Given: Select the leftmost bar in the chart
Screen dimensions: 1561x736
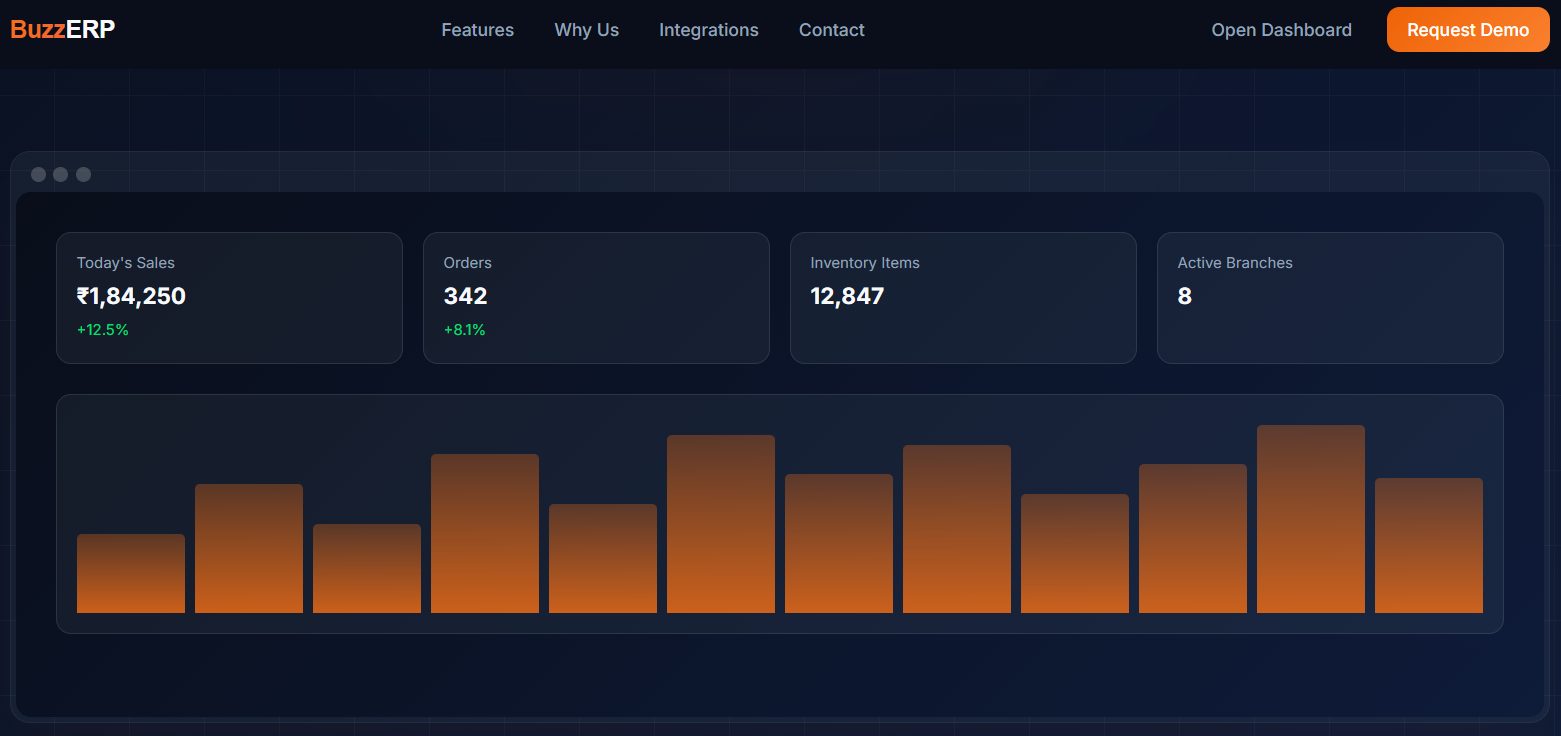Looking at the screenshot, I should click(x=131, y=573).
